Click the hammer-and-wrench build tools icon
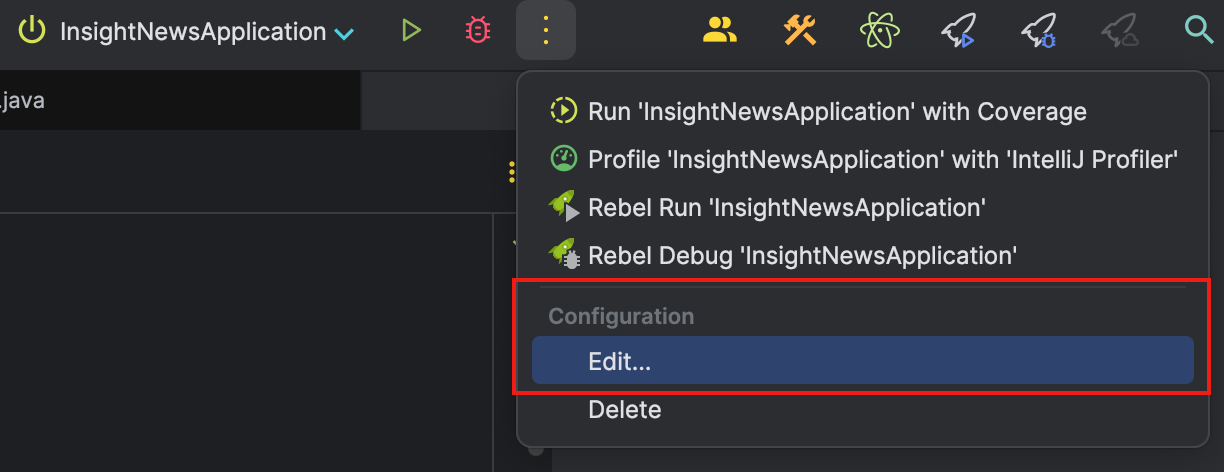This screenshot has width=1224, height=472. point(800,31)
